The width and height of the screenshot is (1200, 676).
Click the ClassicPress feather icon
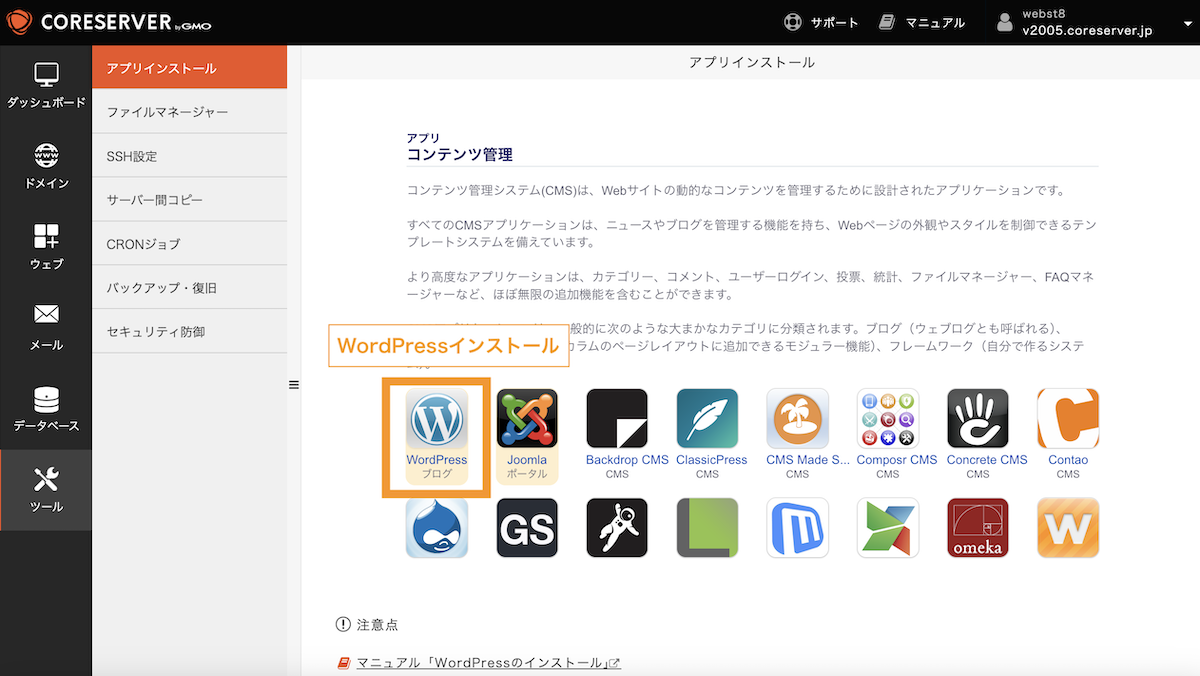pyautogui.click(x=707, y=419)
